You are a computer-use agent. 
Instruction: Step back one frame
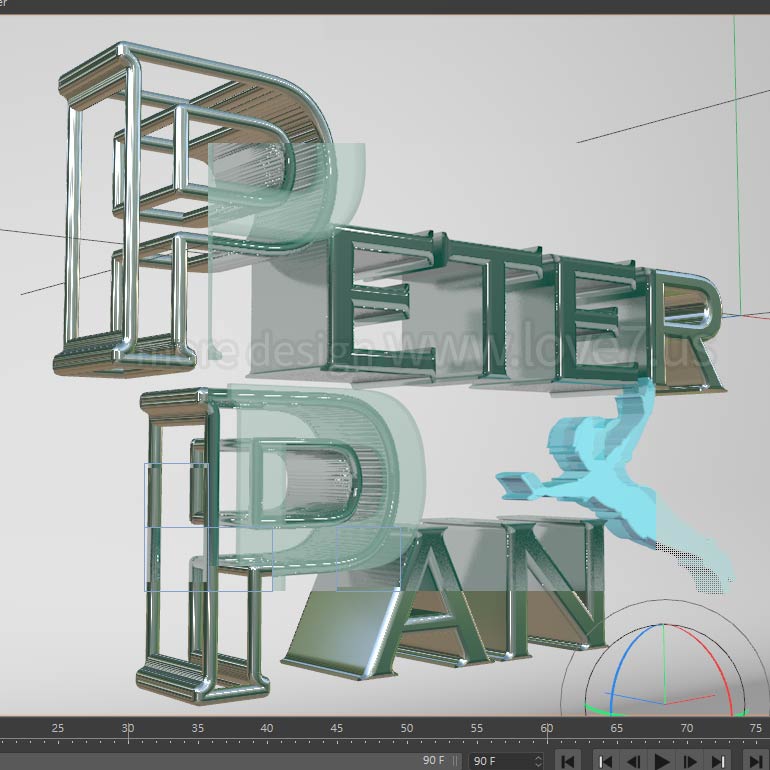(633, 761)
